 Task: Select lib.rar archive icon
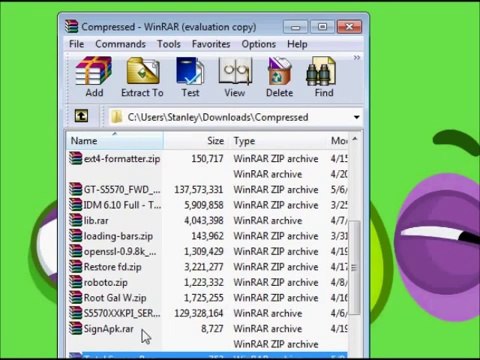point(76,220)
